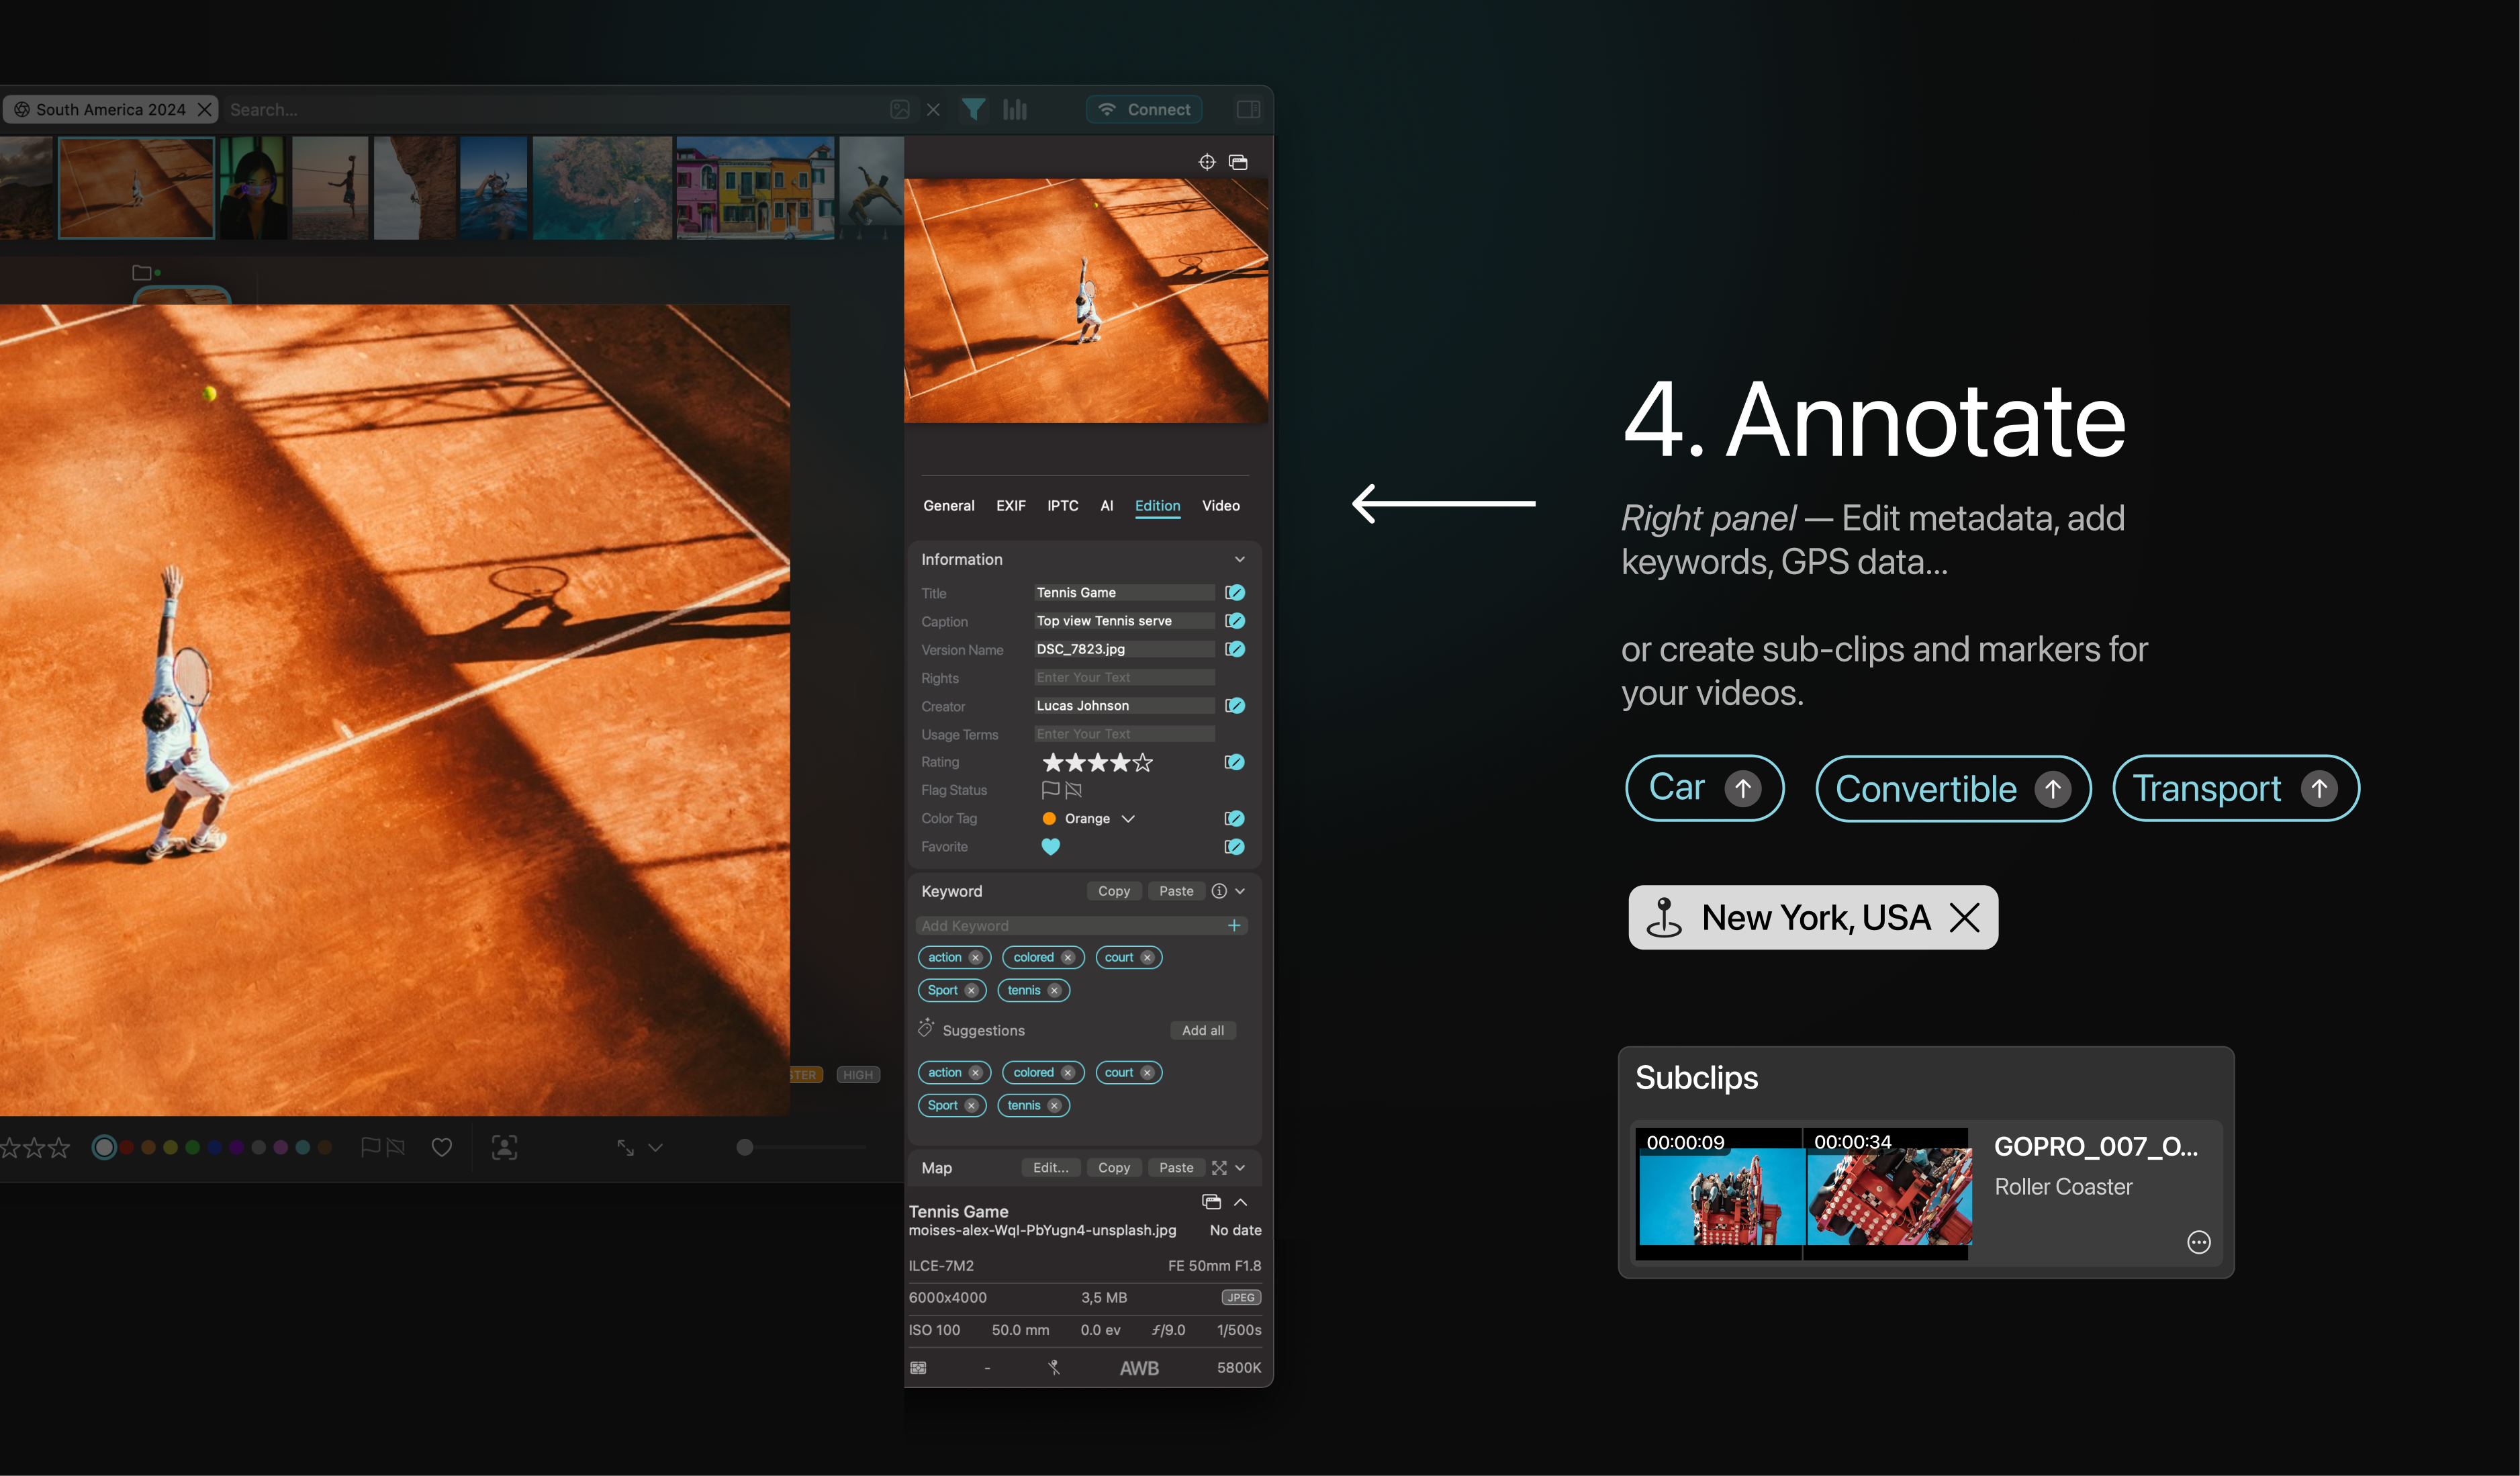Screen dimensions: 2520x1476
Task: Click the face detection icon
Action: coord(504,1147)
